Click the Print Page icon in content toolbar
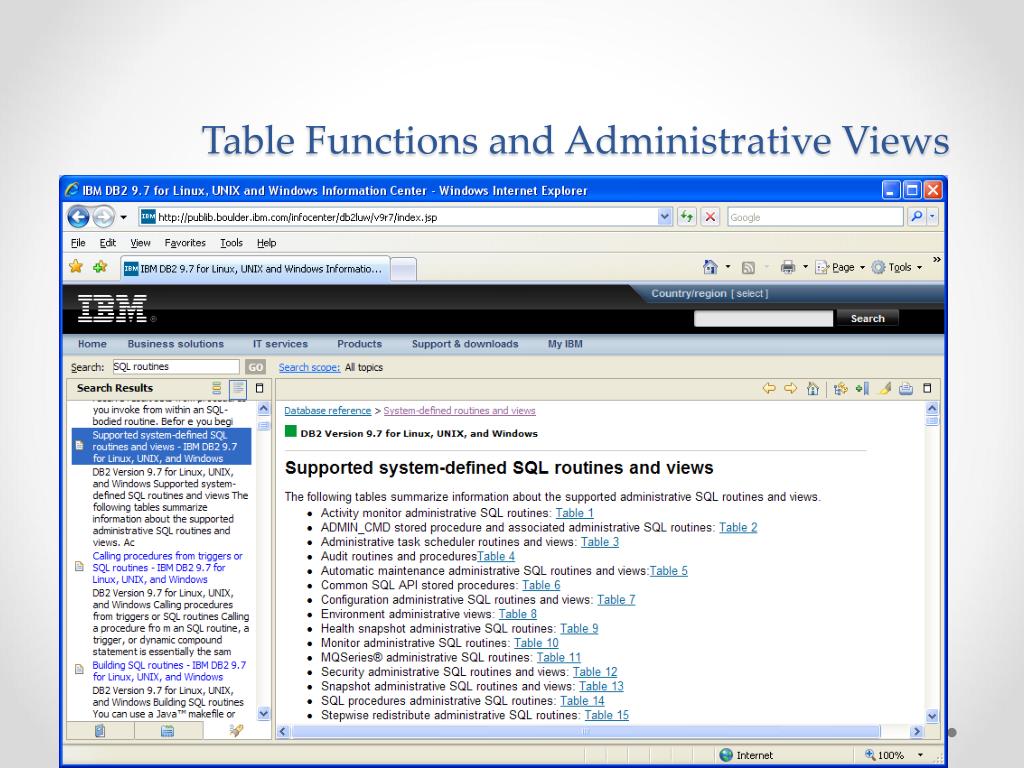The image size is (1024, 768). pos(906,389)
